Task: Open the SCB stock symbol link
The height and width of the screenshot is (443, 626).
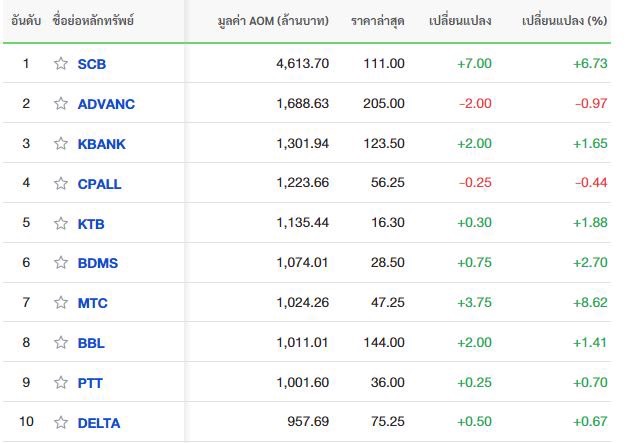Action: [x=92, y=64]
